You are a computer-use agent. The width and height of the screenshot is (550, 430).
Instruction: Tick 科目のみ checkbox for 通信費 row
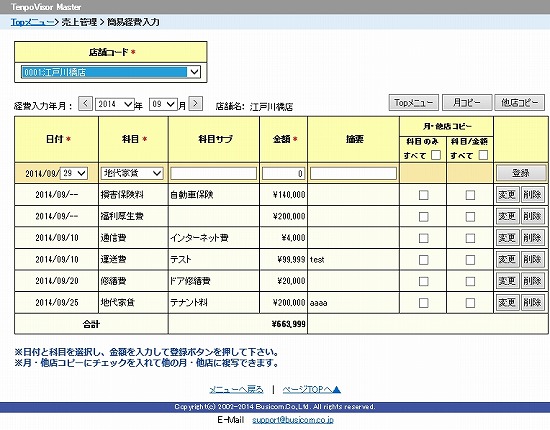pos(424,238)
